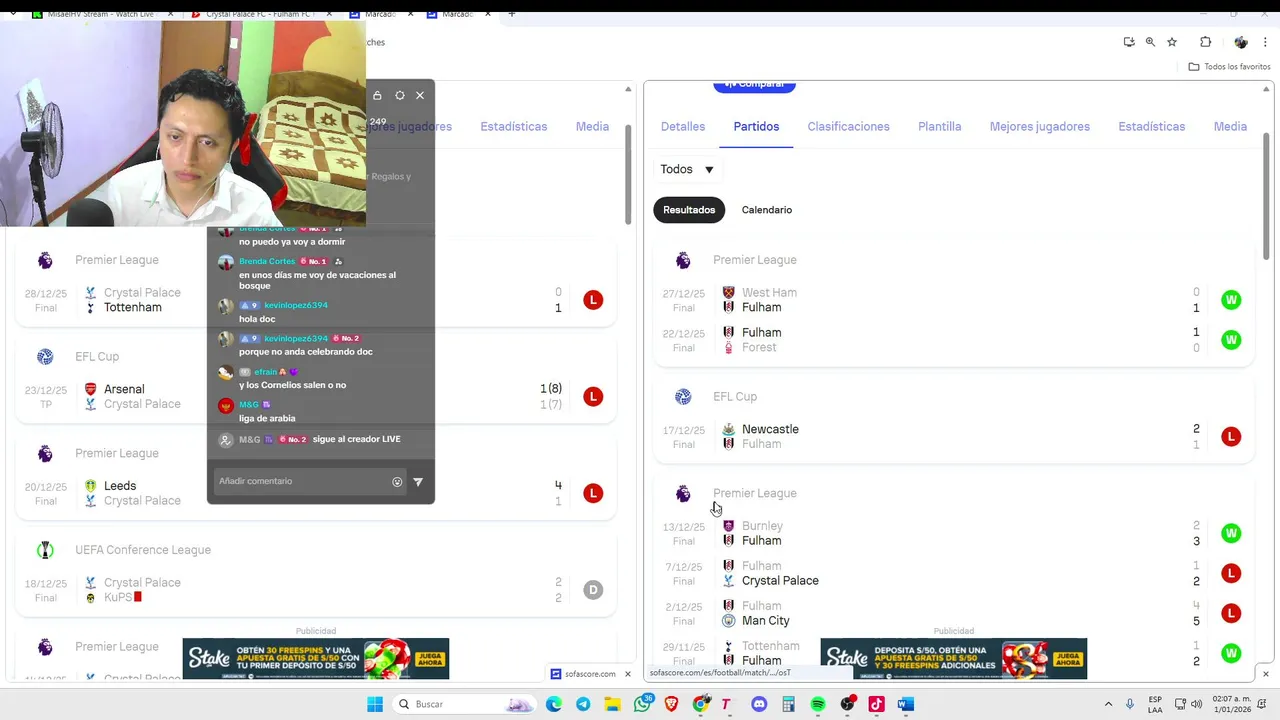Show hidden system tray icons
Image resolution: width=1280 pixels, height=720 pixels.
coord(1108,704)
